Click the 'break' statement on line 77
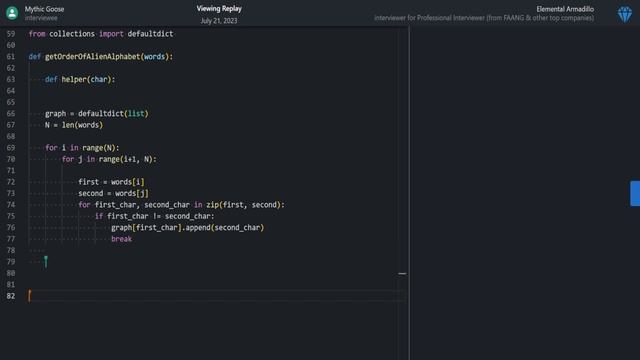Screen dimensions: 640x360 pos(121,239)
